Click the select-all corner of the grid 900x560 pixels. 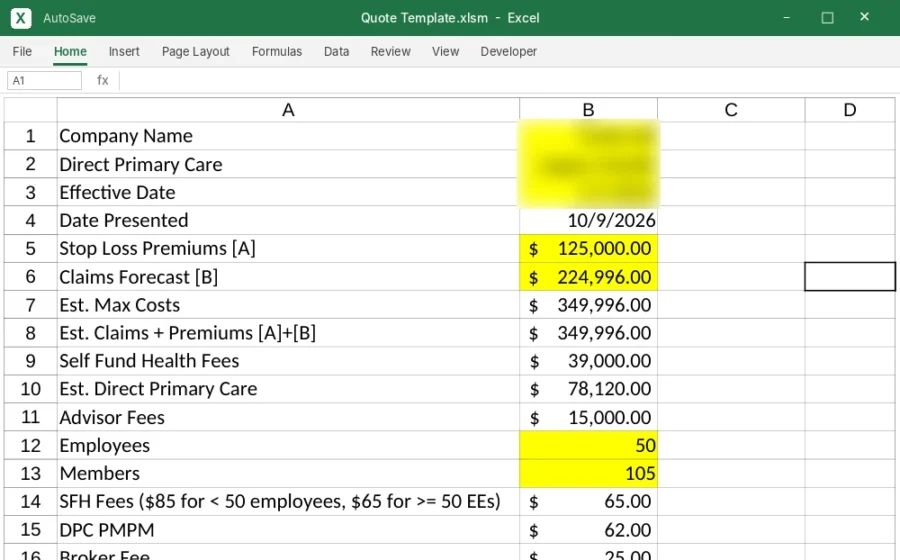point(30,110)
